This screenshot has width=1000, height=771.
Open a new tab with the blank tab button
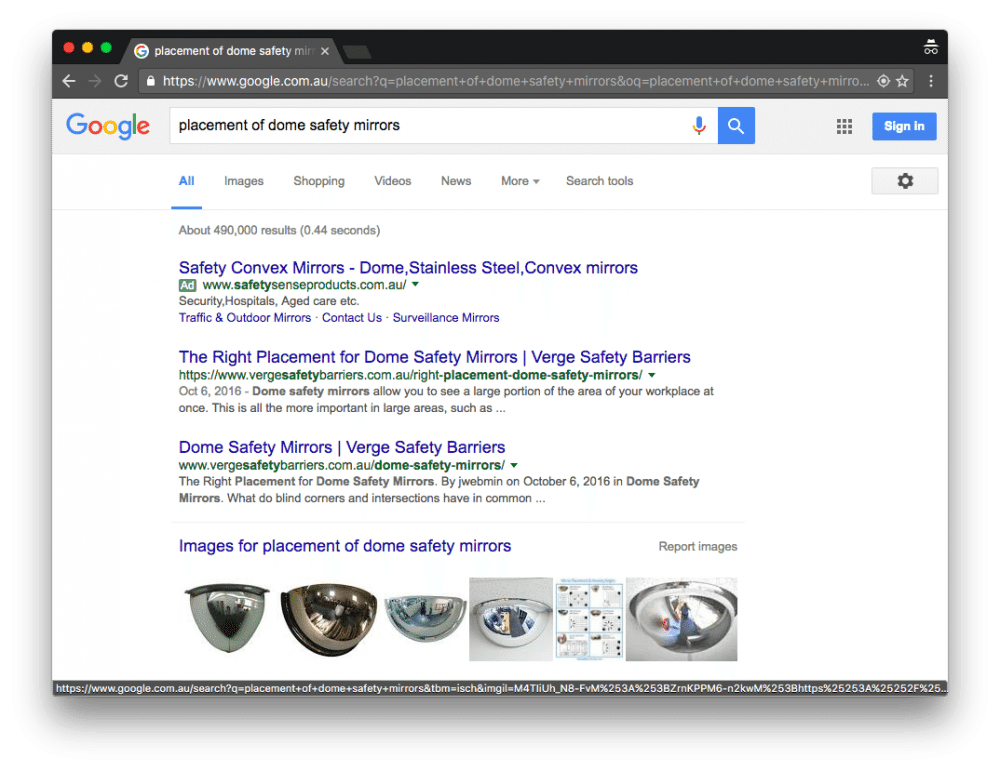357,52
